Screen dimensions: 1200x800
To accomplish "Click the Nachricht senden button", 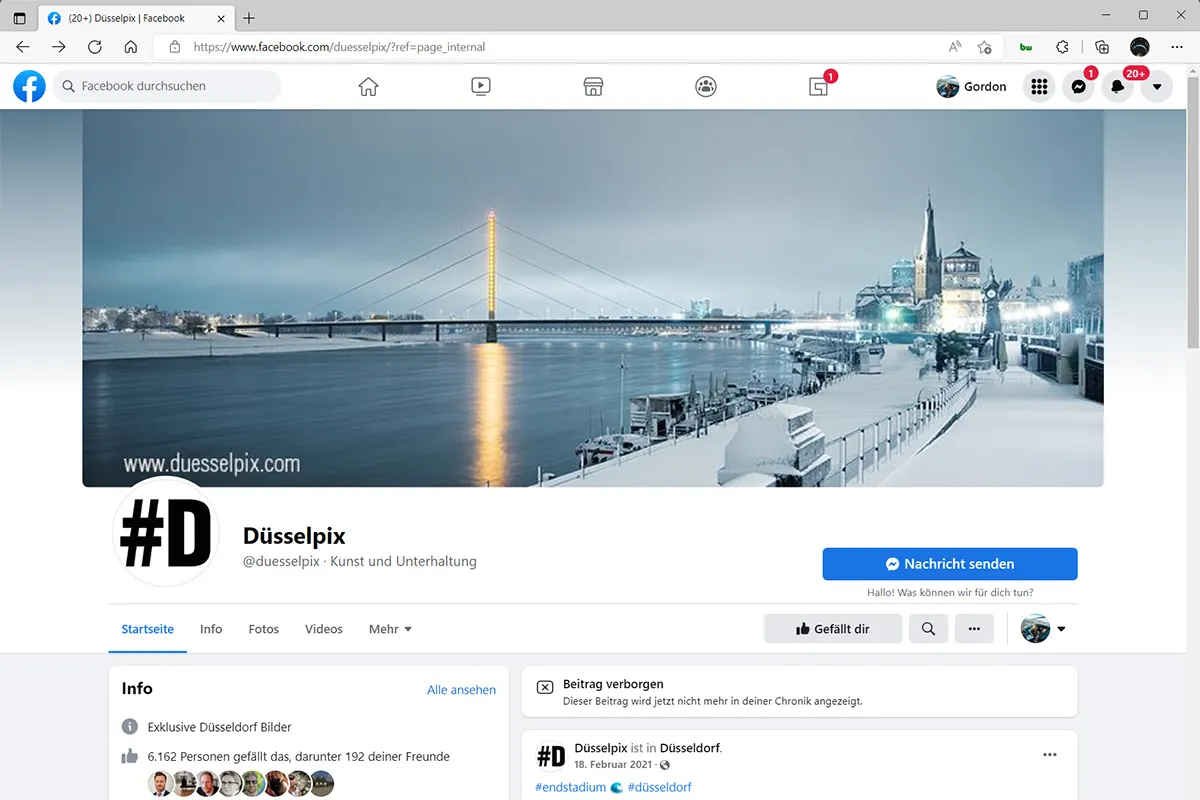I will pyautogui.click(x=950, y=564).
